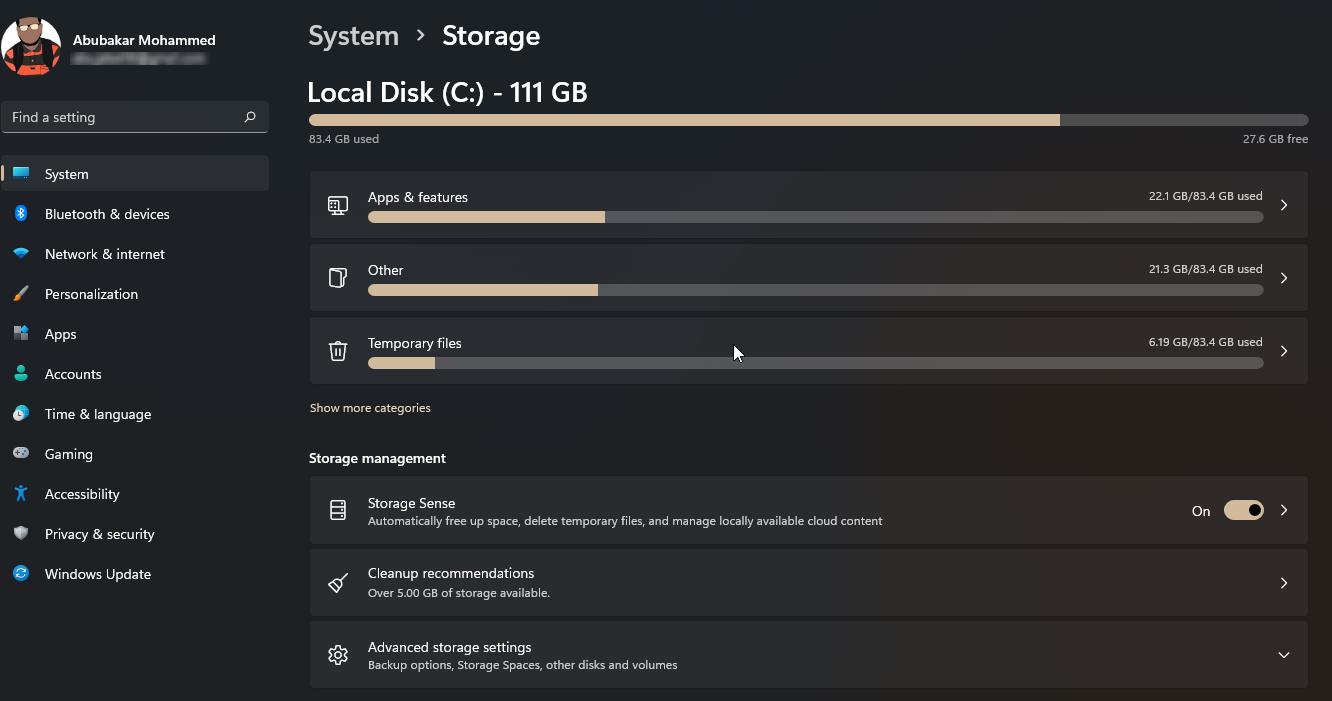The width and height of the screenshot is (1332, 701).
Task: Click the Accessibility figure icon
Action: tap(21, 494)
